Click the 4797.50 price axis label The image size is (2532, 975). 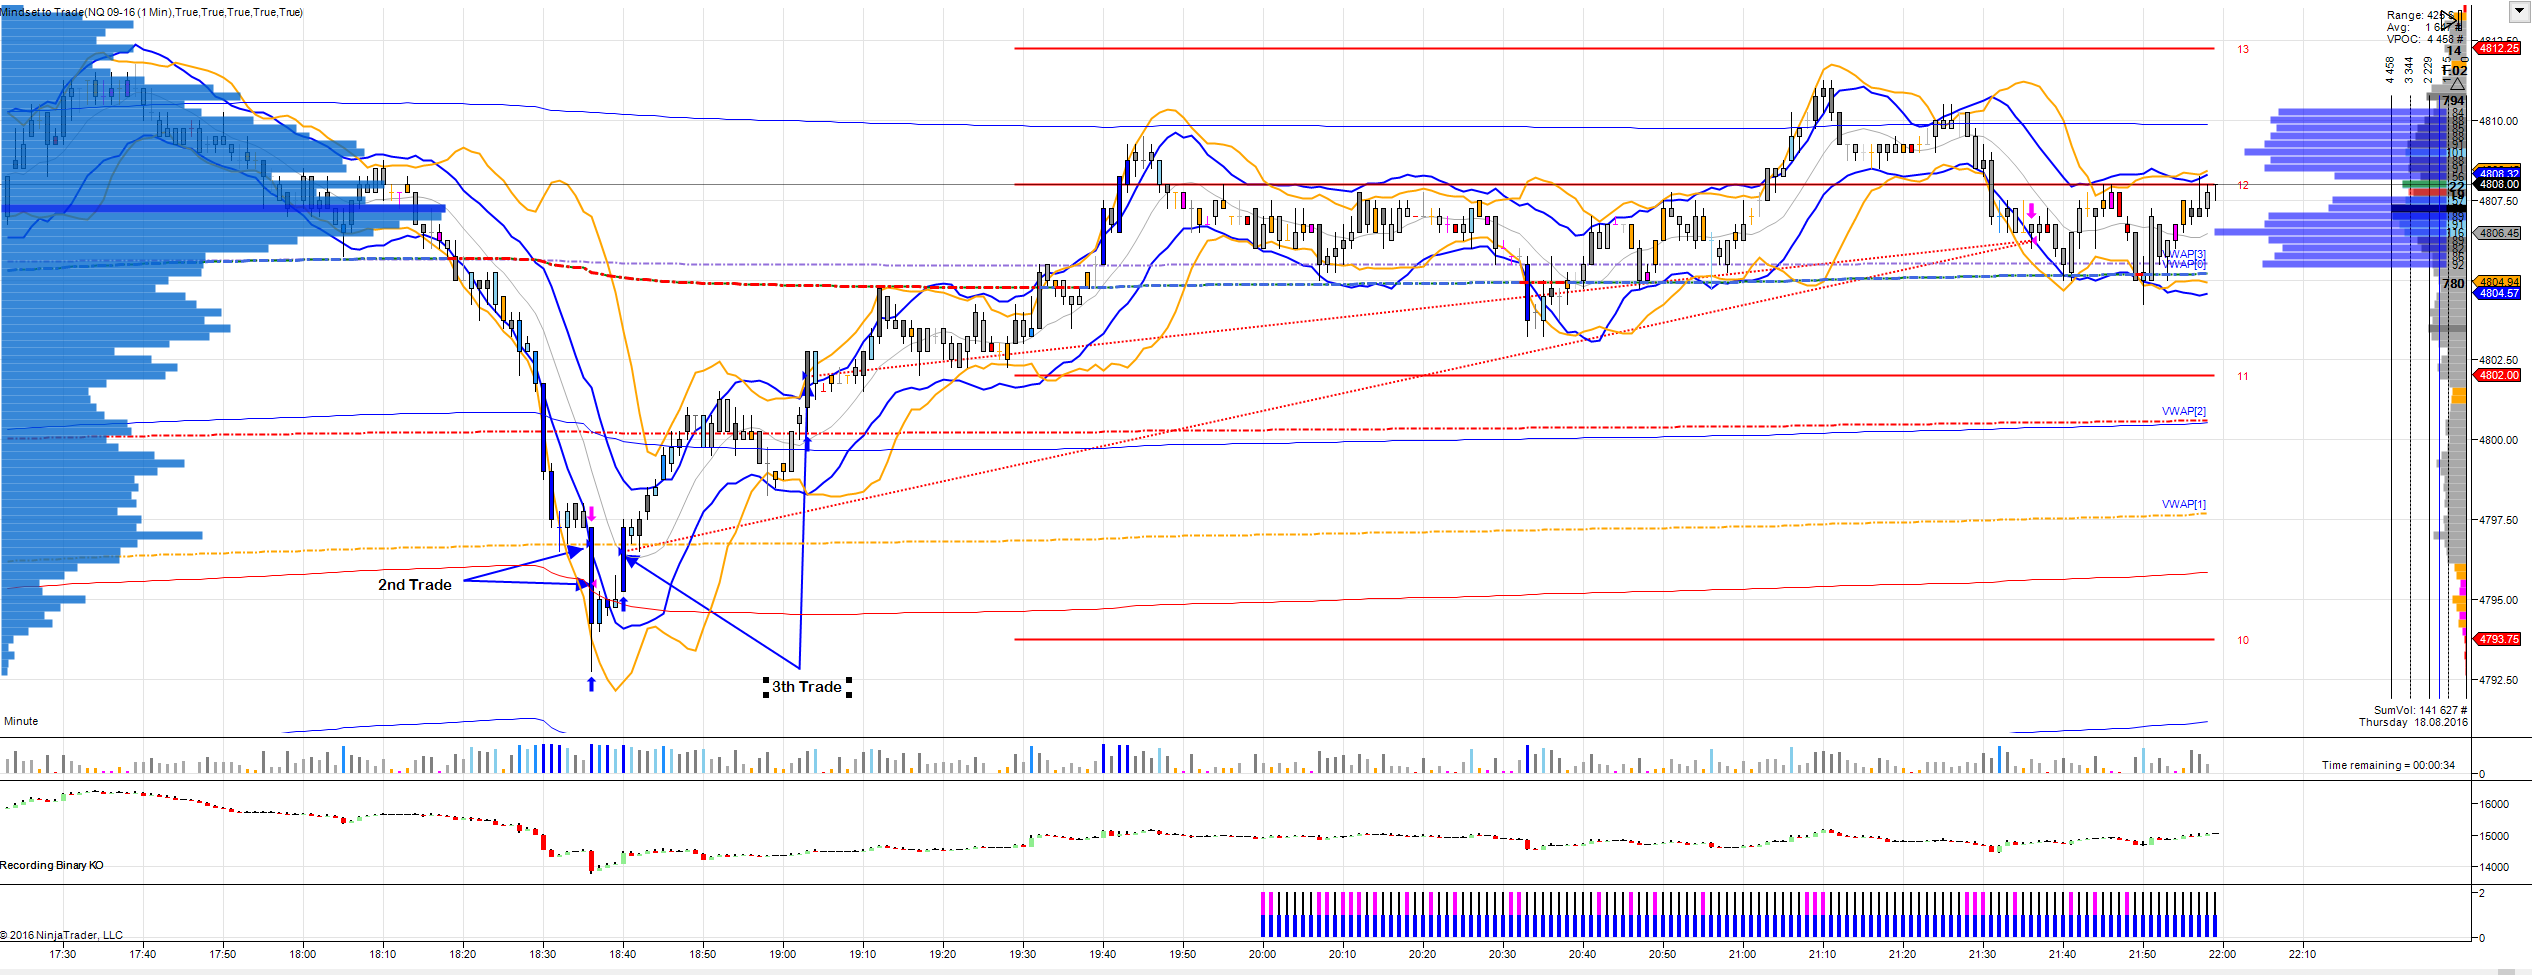point(2498,520)
